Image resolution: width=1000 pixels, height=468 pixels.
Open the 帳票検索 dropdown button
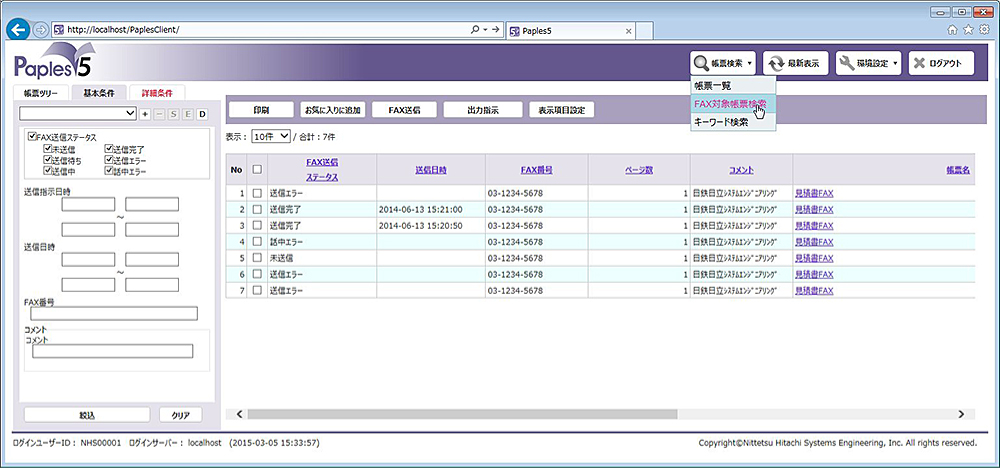(x=723, y=63)
